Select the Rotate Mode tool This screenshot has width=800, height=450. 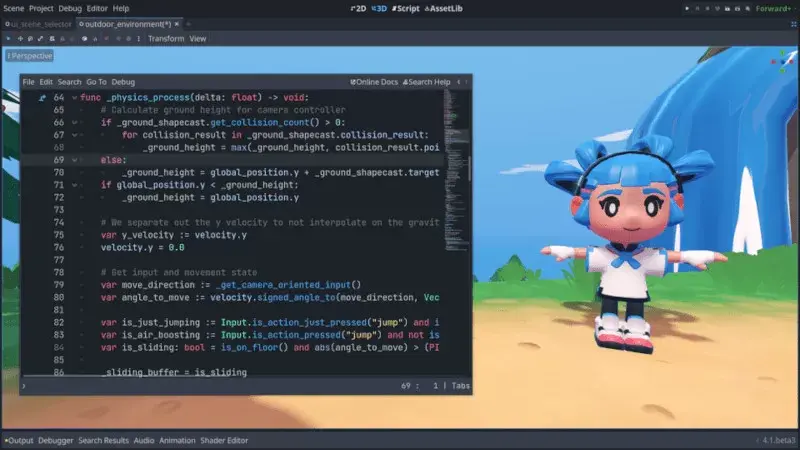tap(30, 39)
